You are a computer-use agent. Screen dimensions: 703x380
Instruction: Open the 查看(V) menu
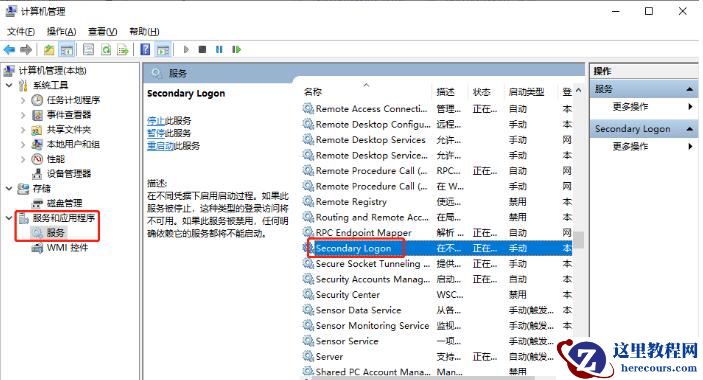103,31
